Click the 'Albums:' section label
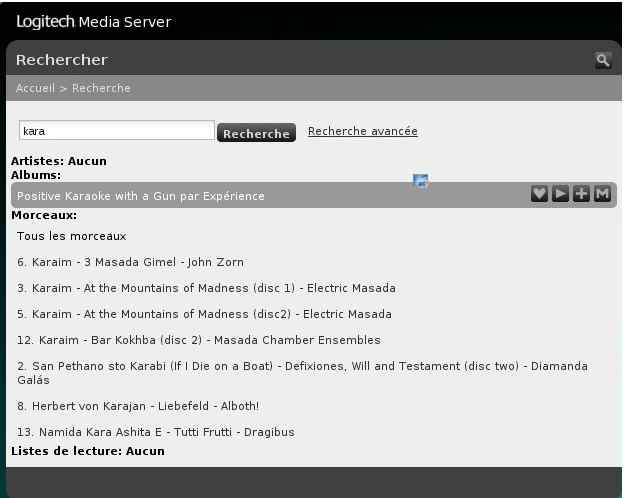 (x=36, y=175)
